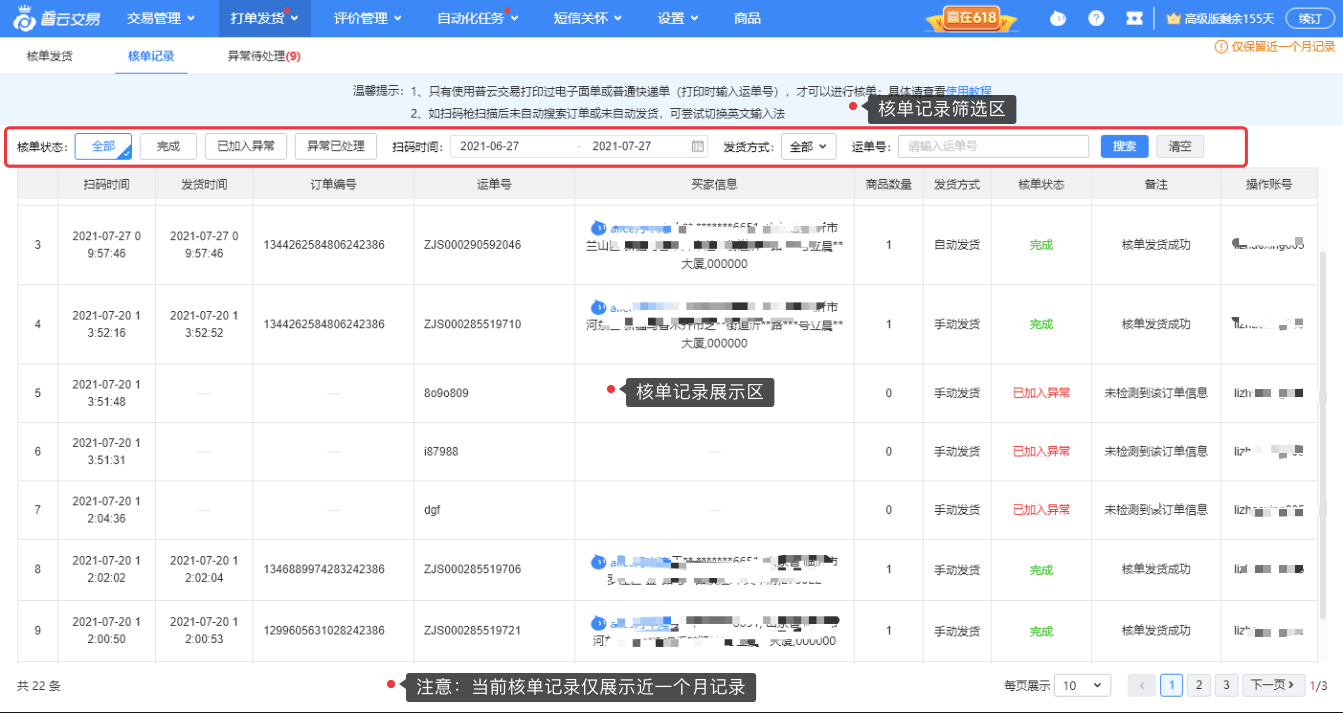
Task: Click the buyer chat icon in row 8
Action: click(599, 561)
